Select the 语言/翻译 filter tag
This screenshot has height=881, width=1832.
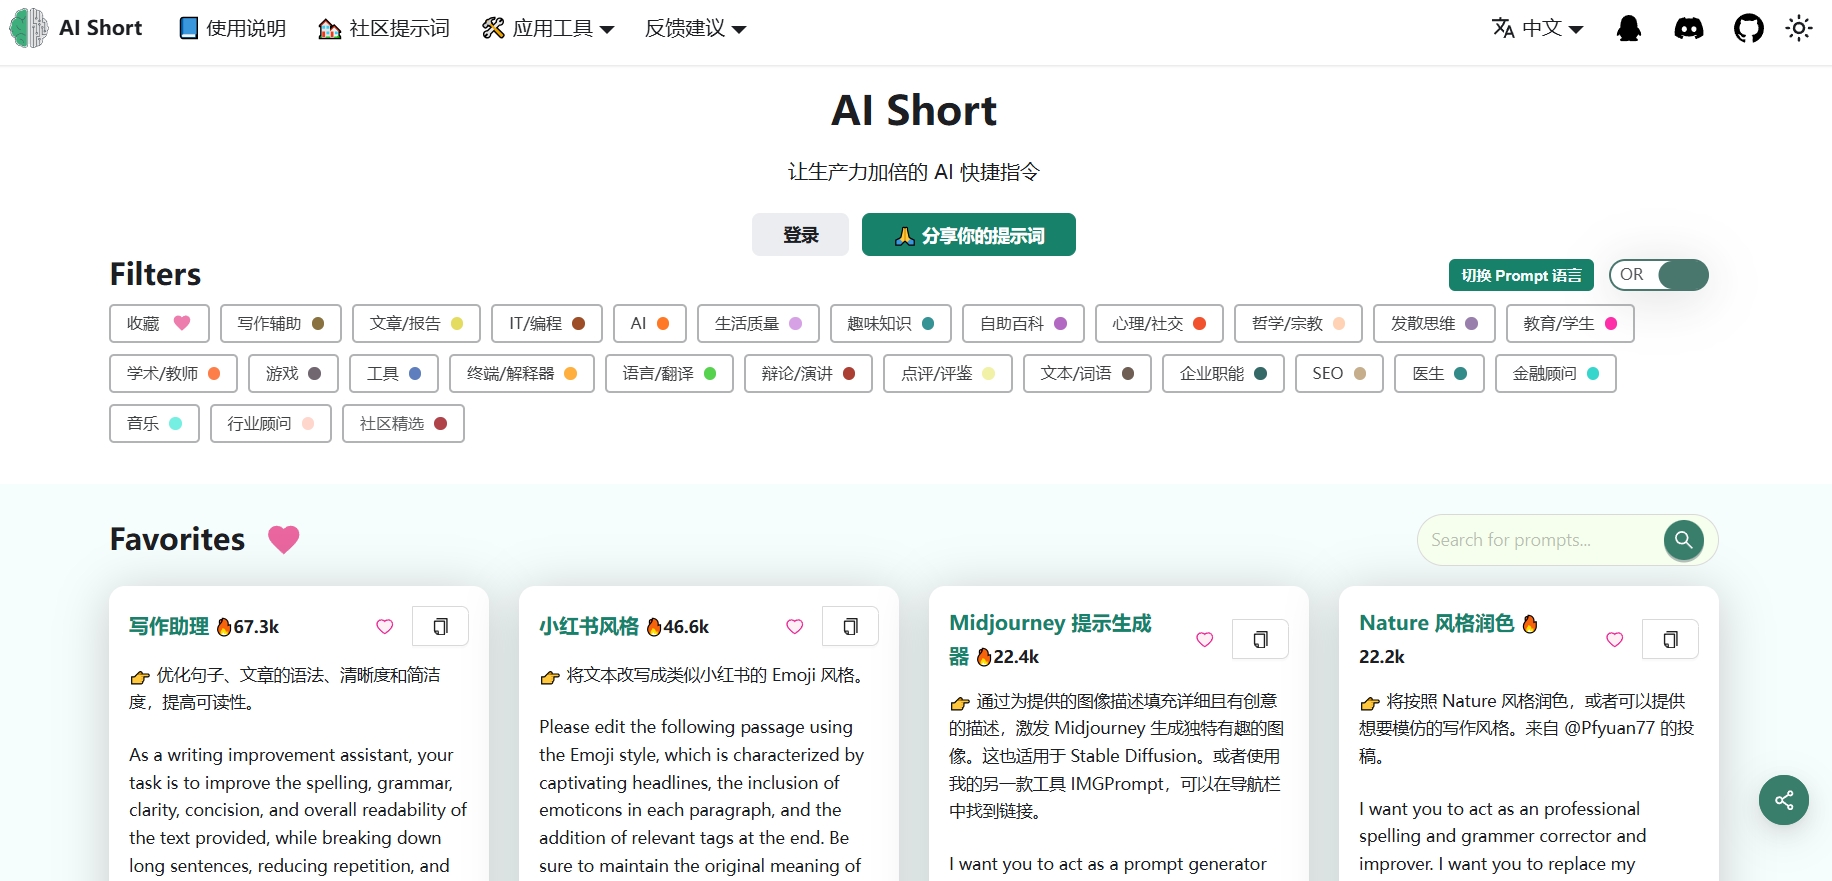click(669, 373)
